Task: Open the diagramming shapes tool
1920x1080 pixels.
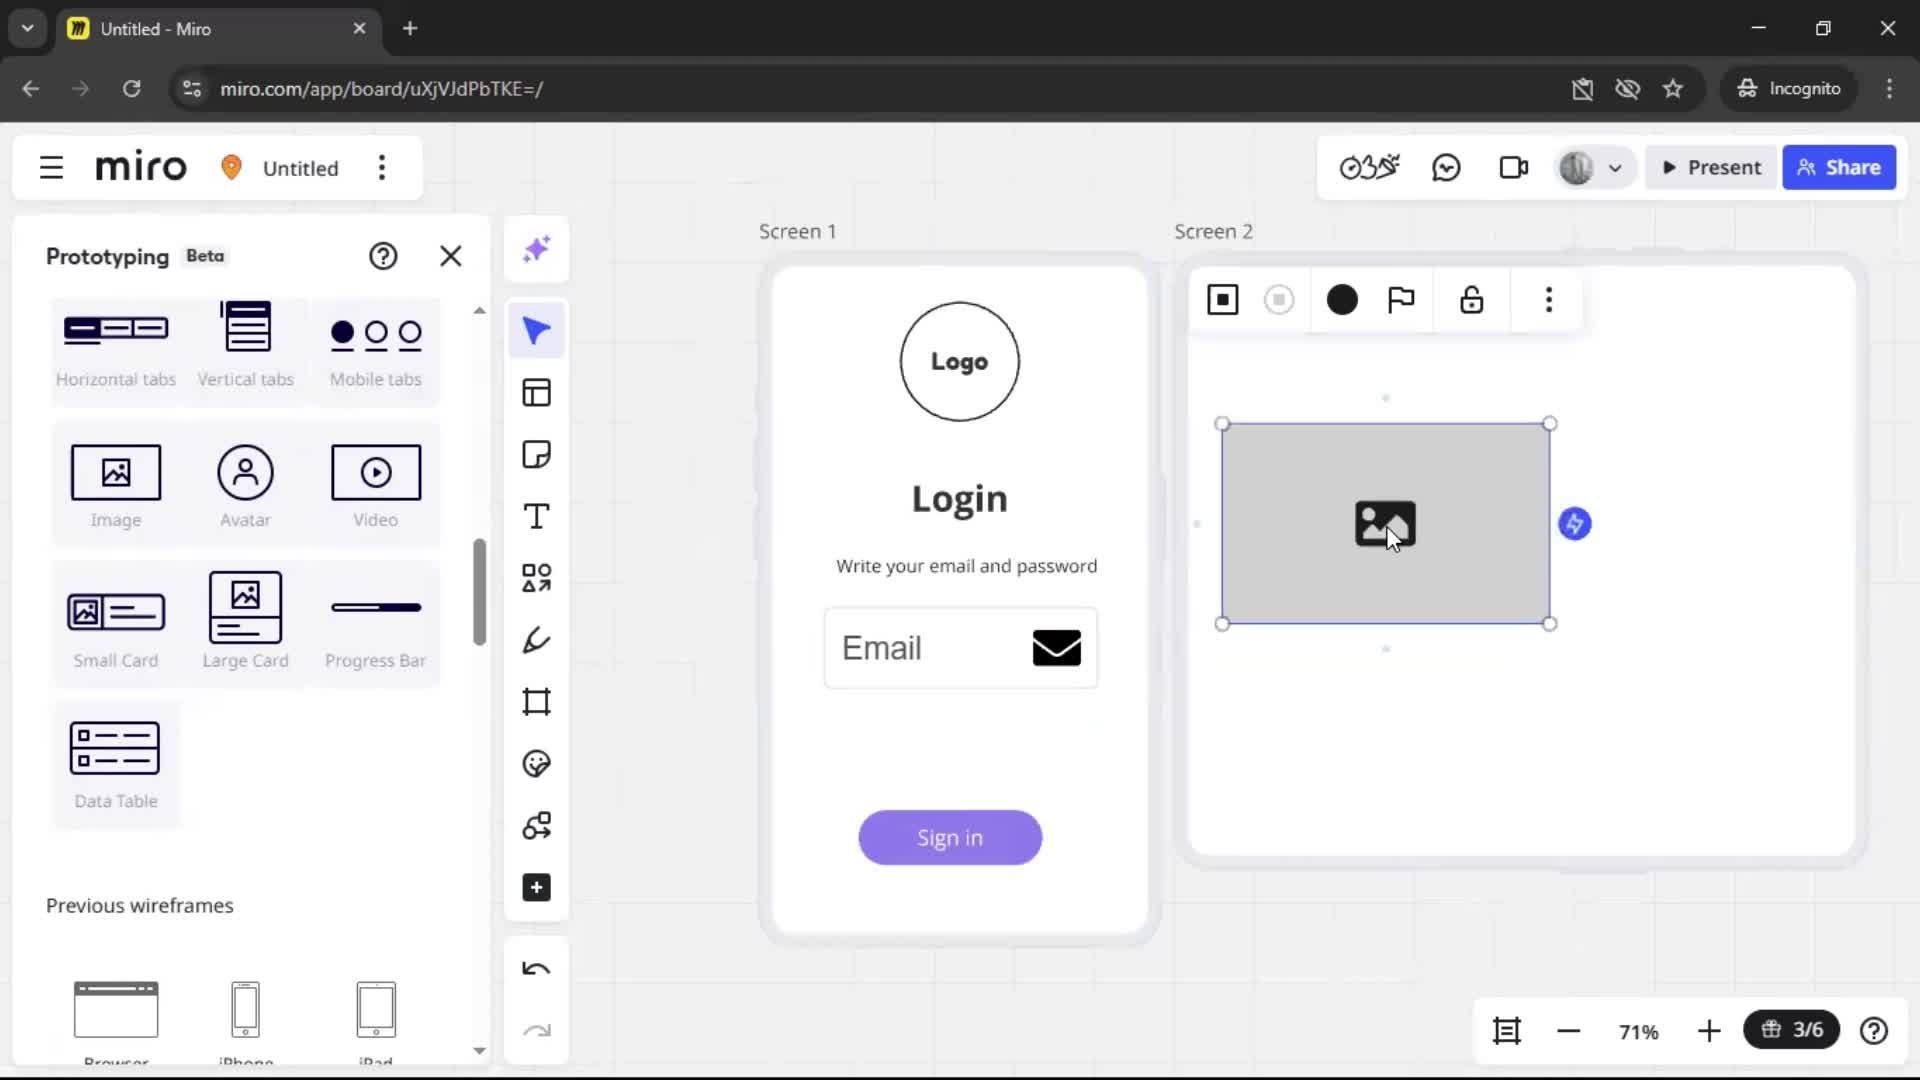Action: [x=537, y=826]
